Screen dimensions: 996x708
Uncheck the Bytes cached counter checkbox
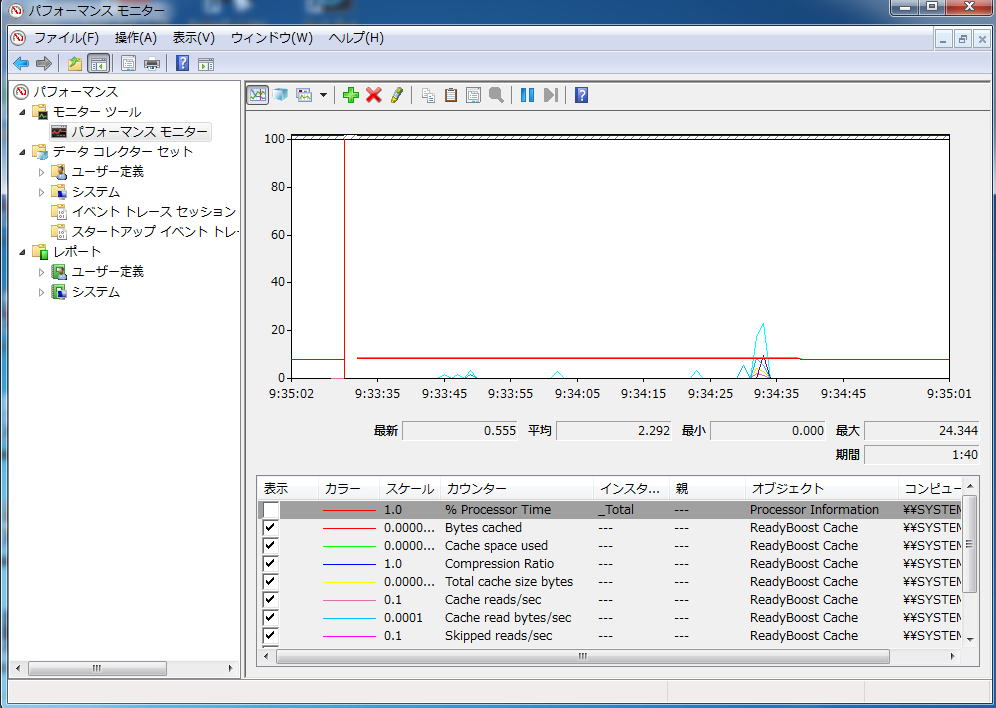coord(271,528)
